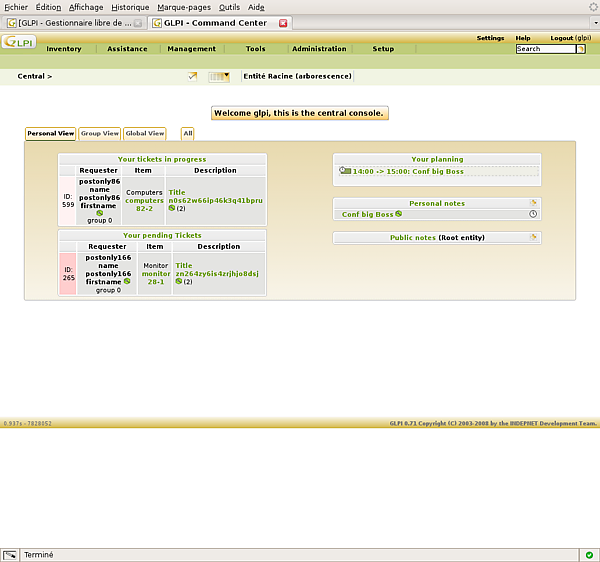The image size is (600, 562).
Task: Switch to the Group View tab
Action: pyautogui.click(x=100, y=133)
